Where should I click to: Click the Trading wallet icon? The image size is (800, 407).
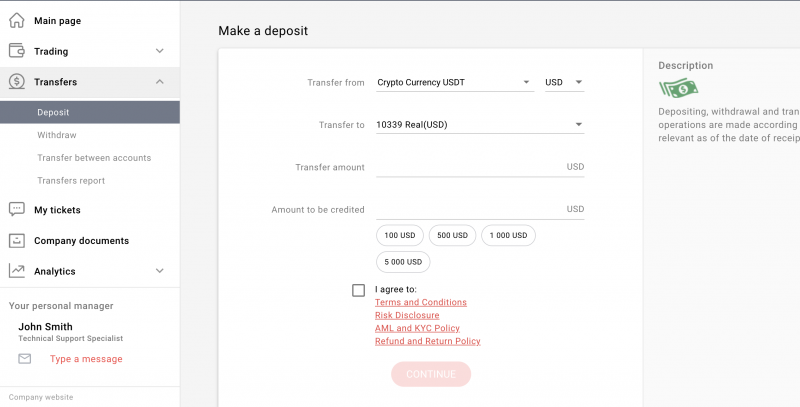(16, 50)
